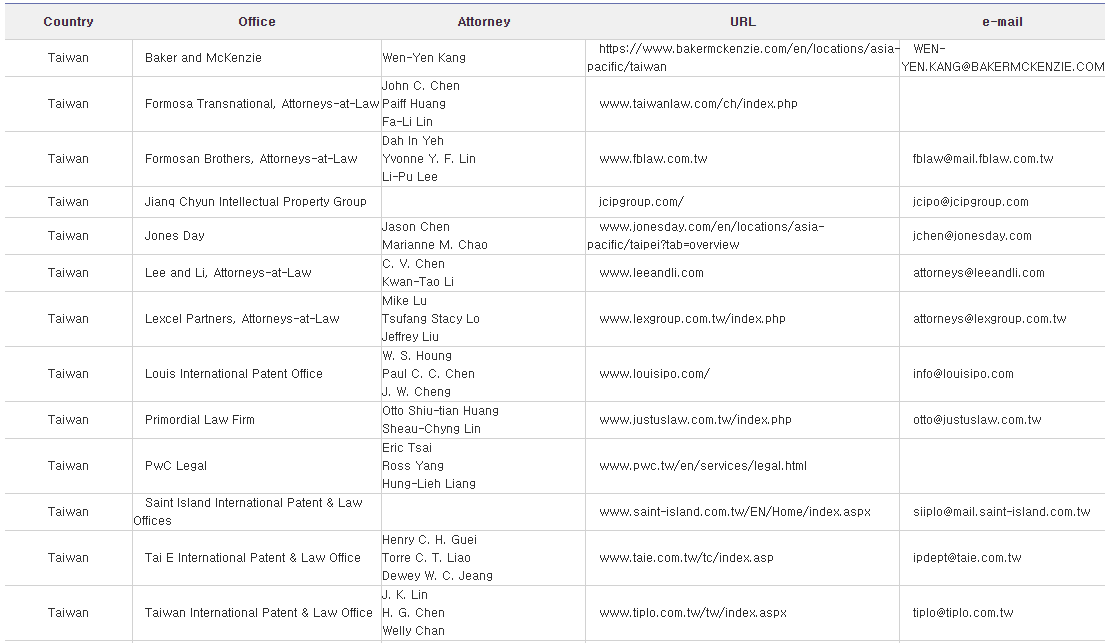Click email info@louisipo.com

point(963,374)
